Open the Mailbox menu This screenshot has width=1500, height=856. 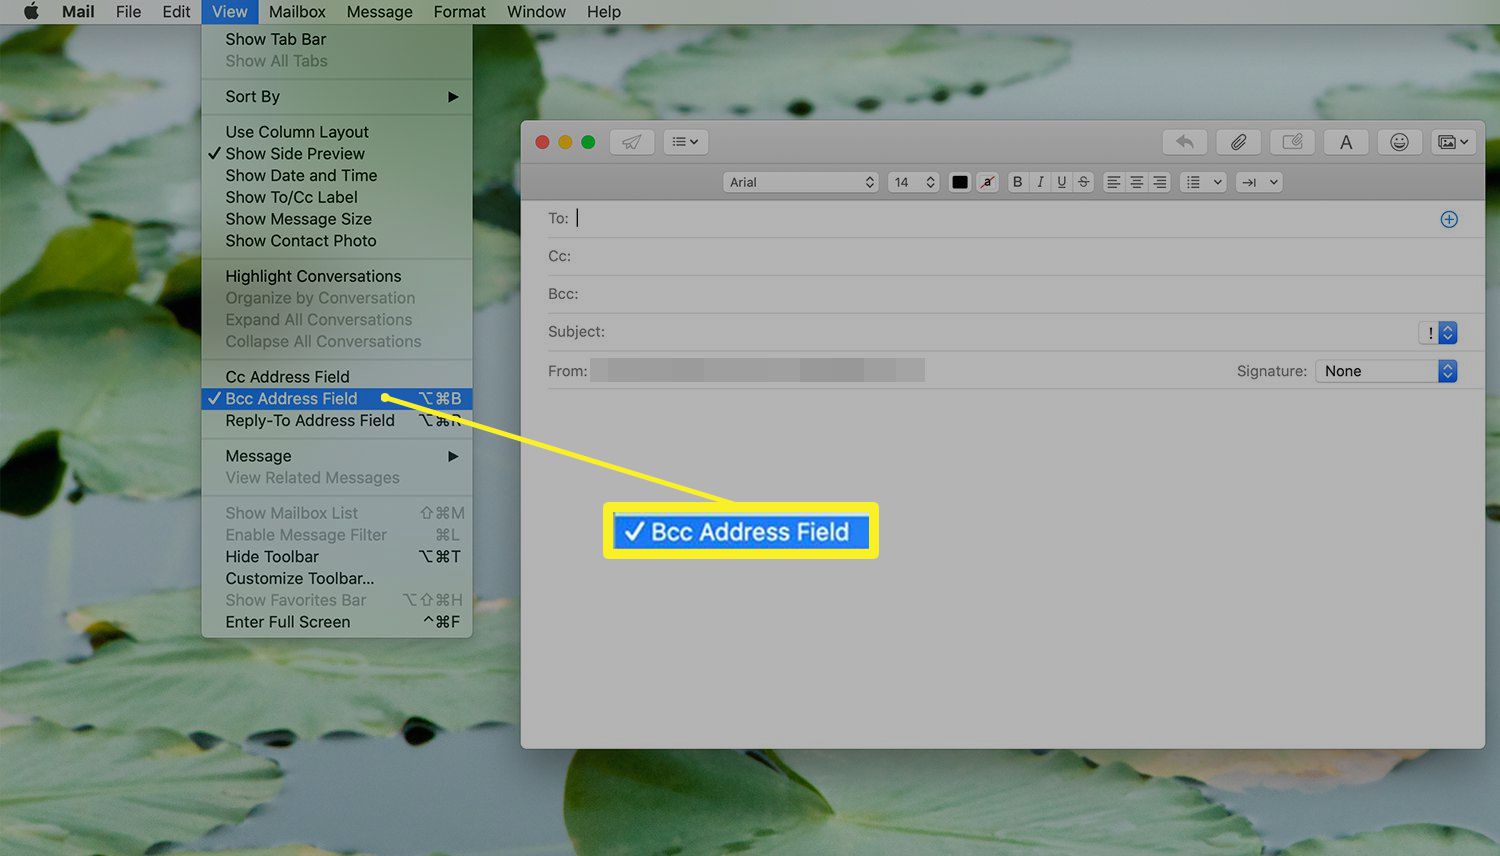tap(297, 12)
